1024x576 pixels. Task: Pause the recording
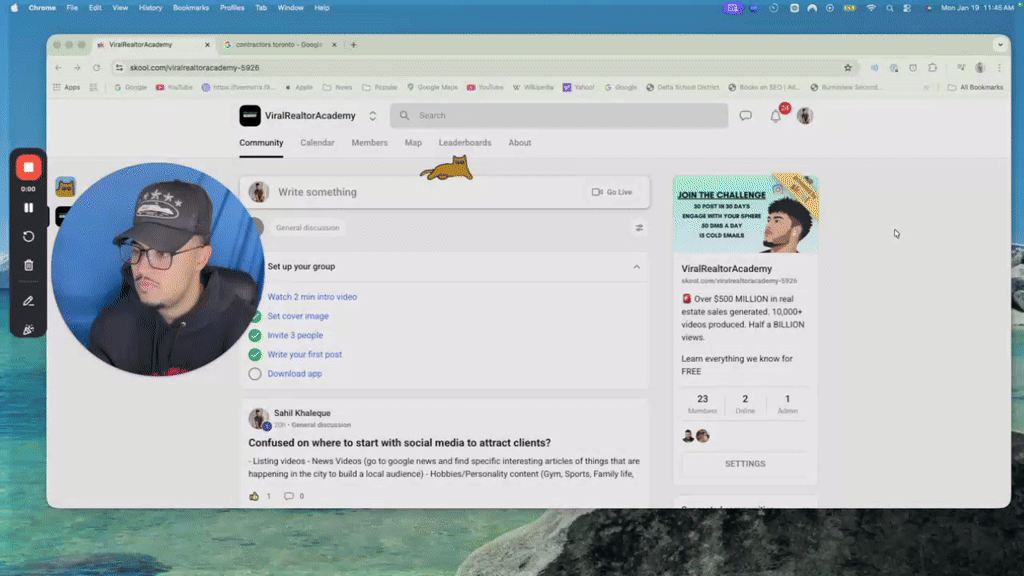click(28, 207)
